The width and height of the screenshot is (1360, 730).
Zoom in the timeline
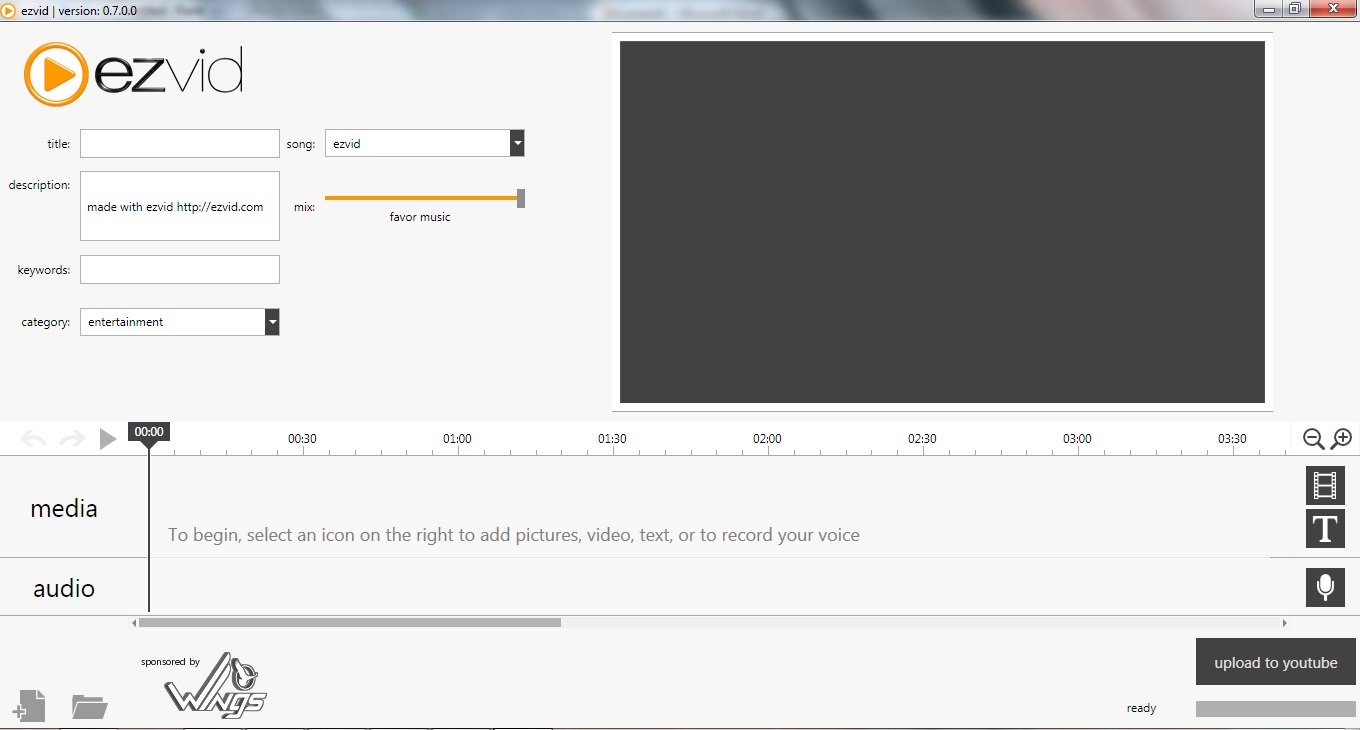(1342, 439)
